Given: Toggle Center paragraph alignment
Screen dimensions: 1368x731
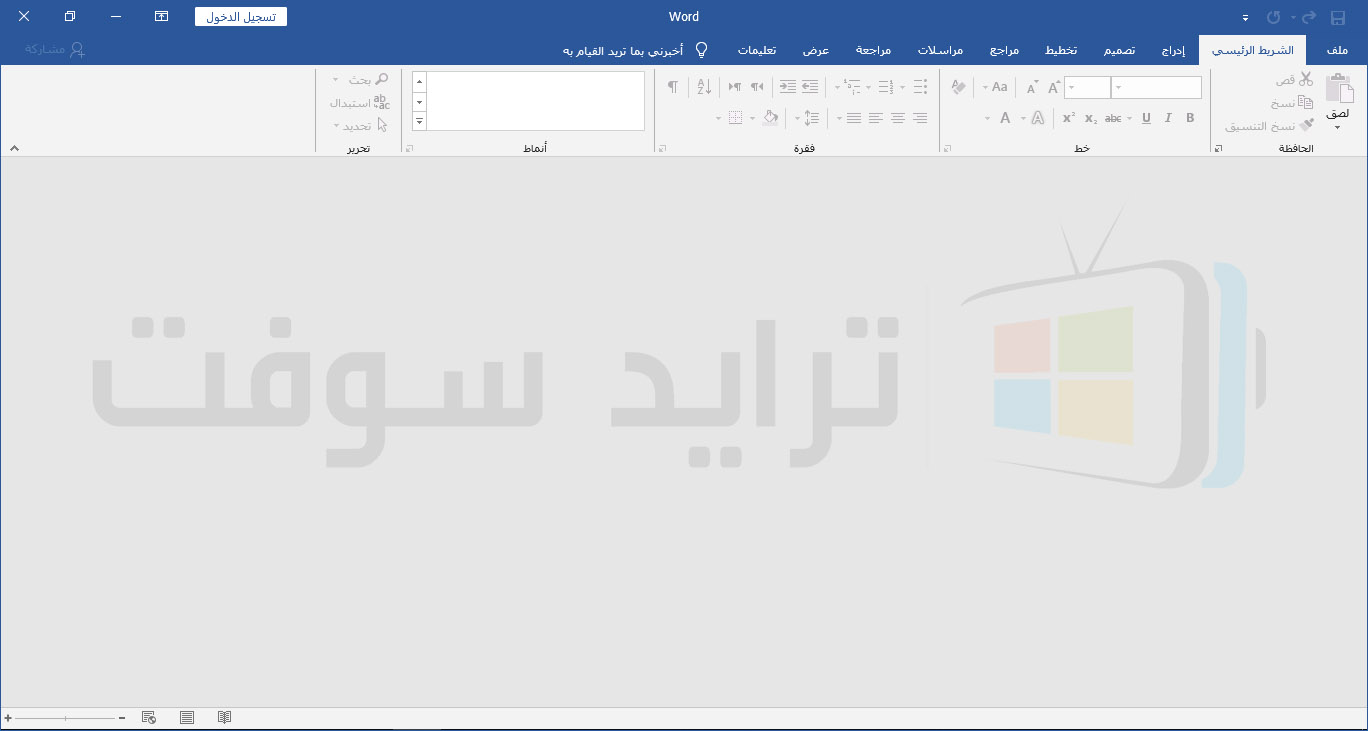Looking at the screenshot, I should [x=898, y=118].
